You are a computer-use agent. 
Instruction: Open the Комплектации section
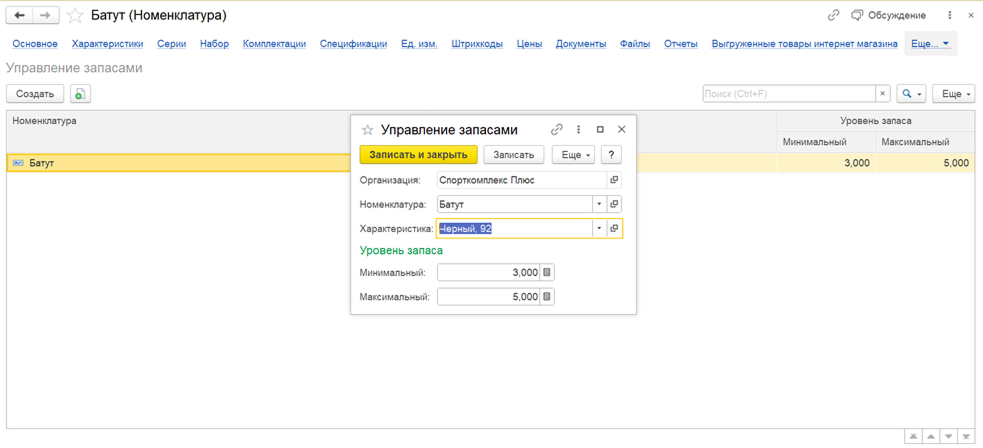pyautogui.click(x=274, y=44)
